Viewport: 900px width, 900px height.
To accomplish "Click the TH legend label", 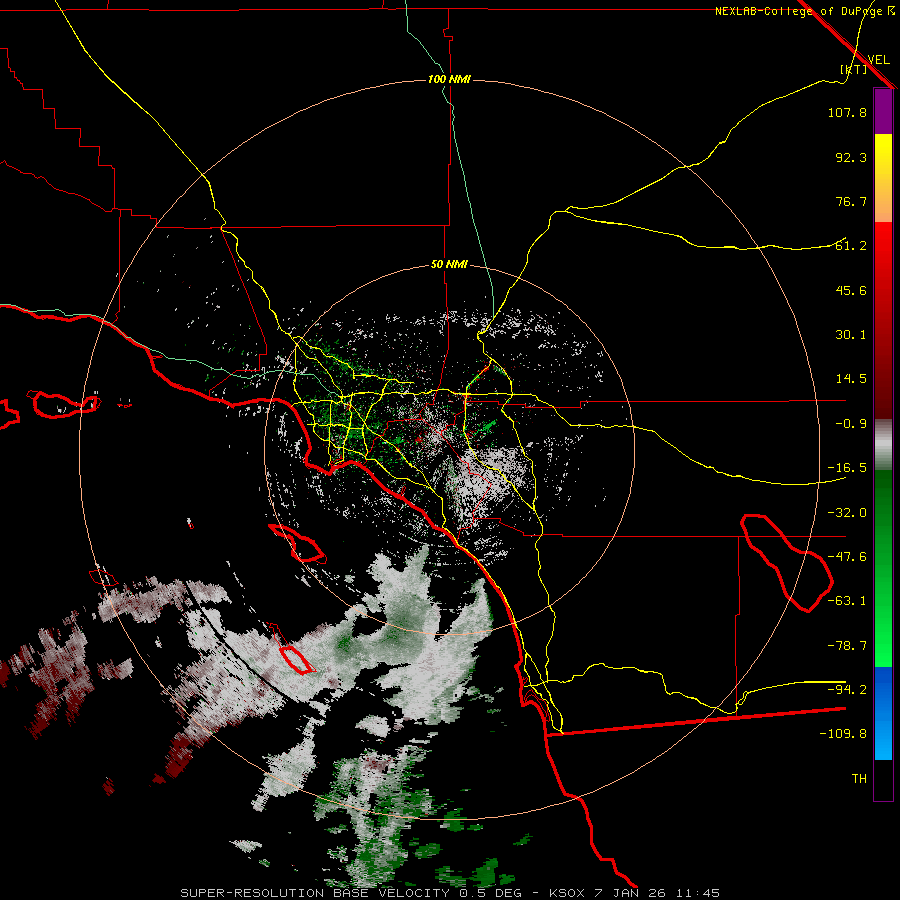I will coord(859,779).
